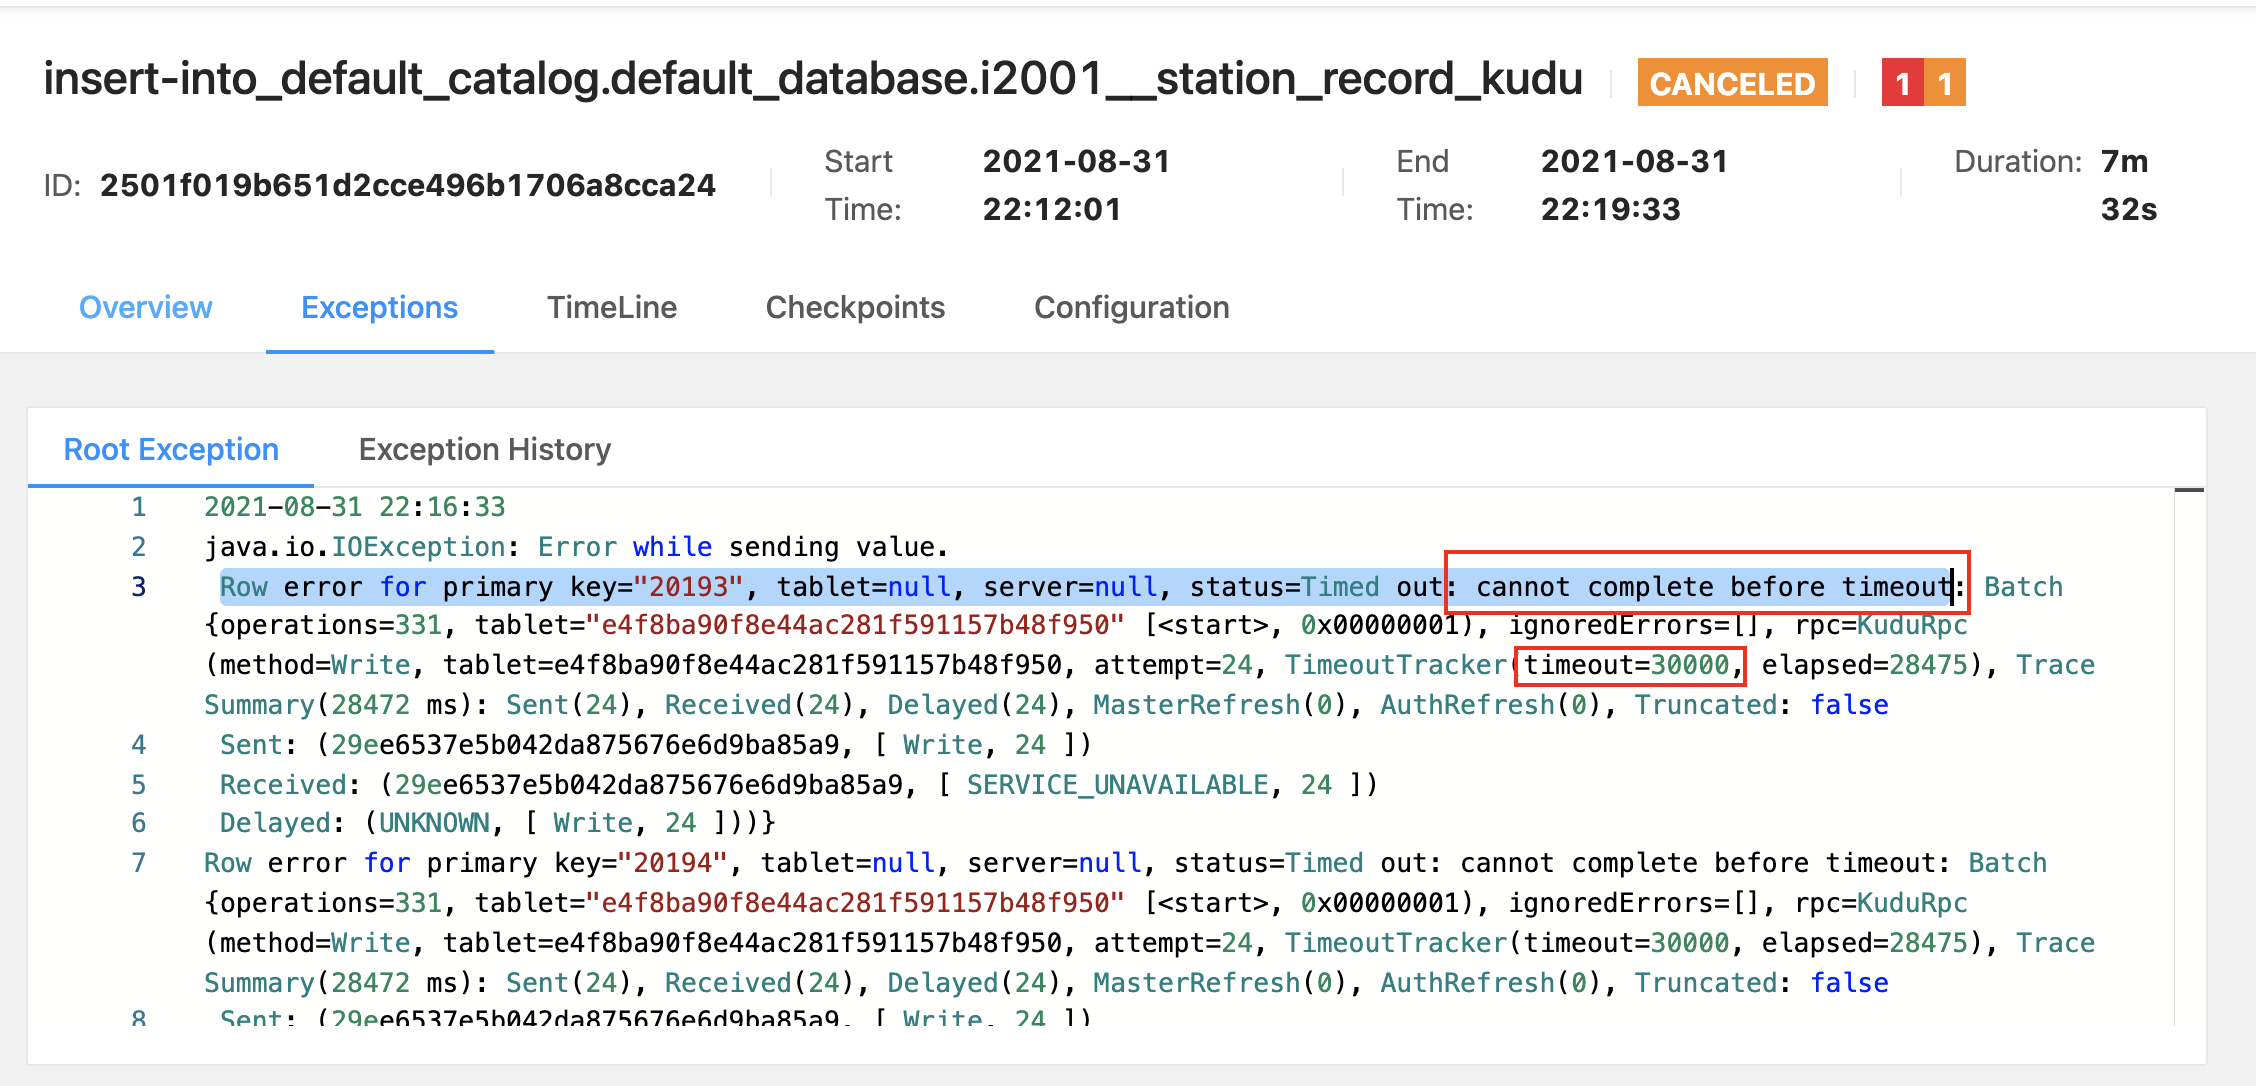Open the Checkpoints tab
The width and height of the screenshot is (2256, 1086).
point(855,308)
